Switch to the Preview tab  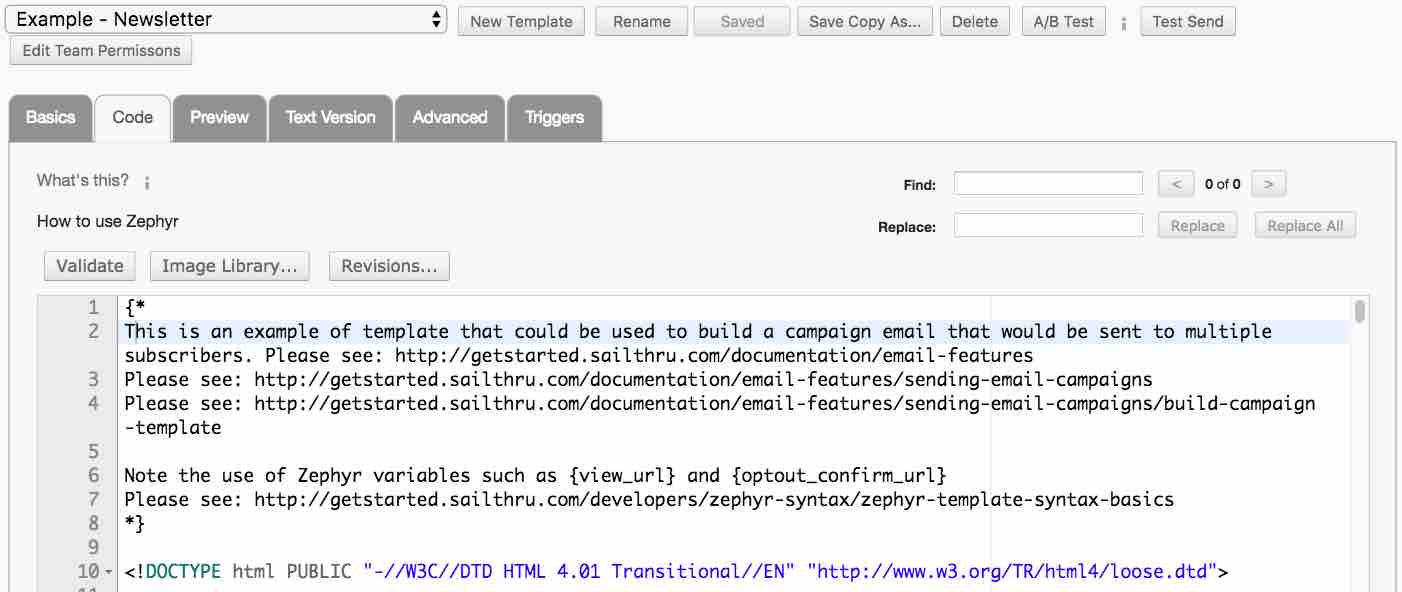(x=219, y=117)
